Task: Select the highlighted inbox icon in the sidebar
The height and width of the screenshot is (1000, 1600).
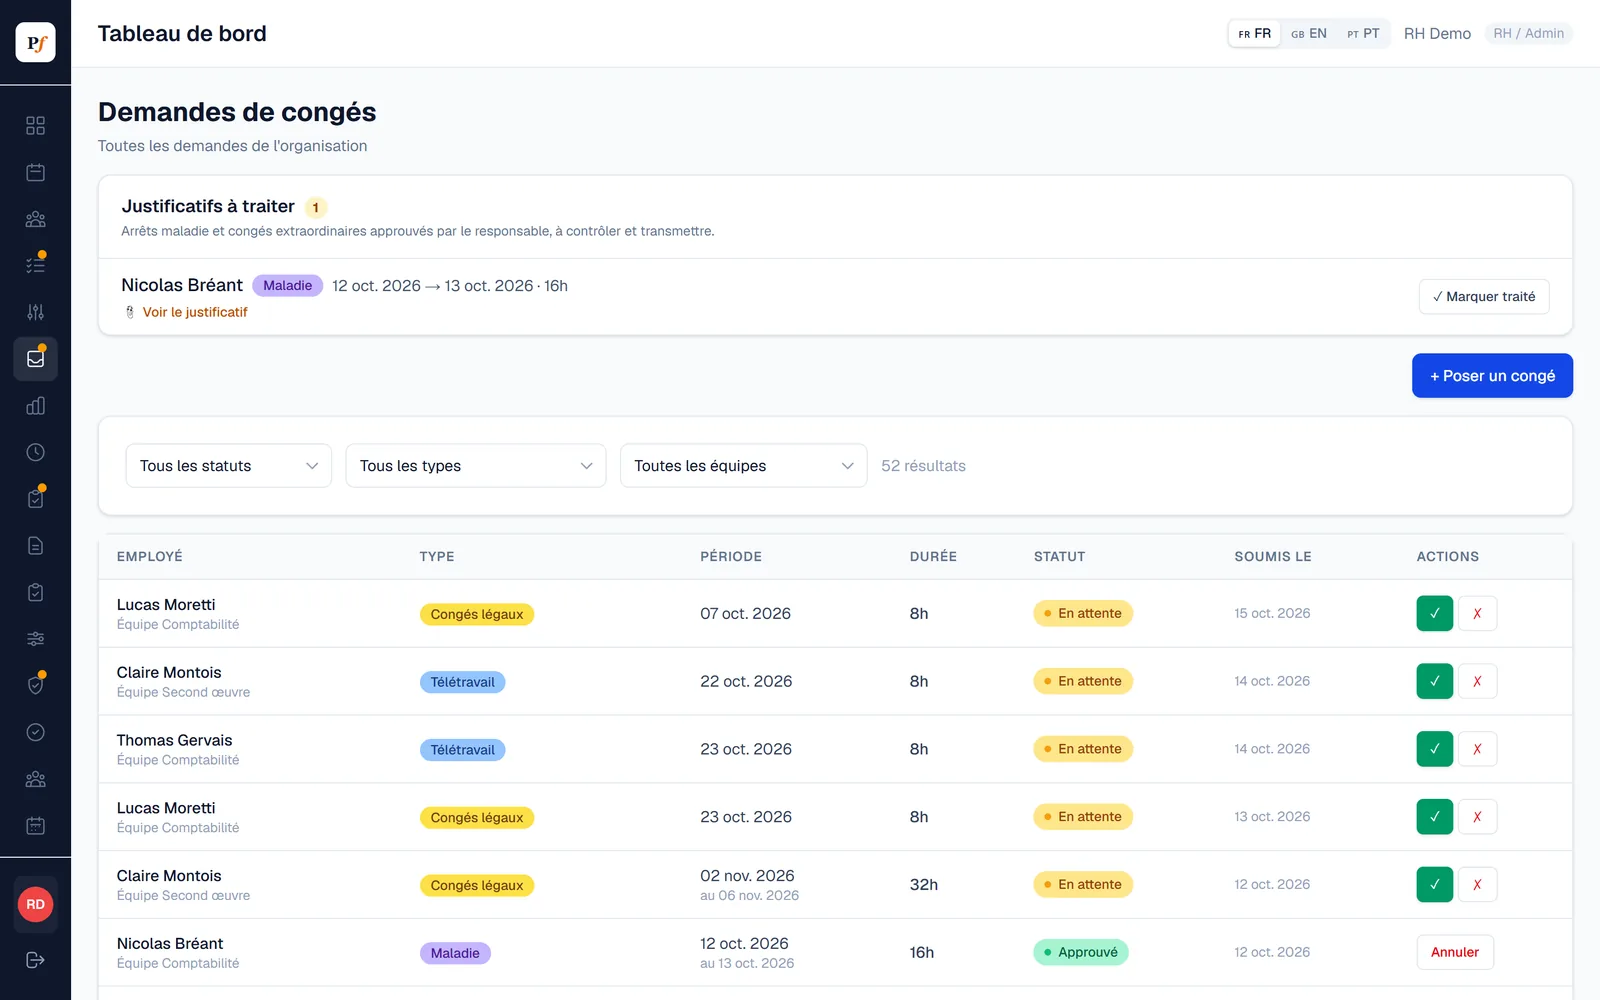Action: [x=35, y=359]
